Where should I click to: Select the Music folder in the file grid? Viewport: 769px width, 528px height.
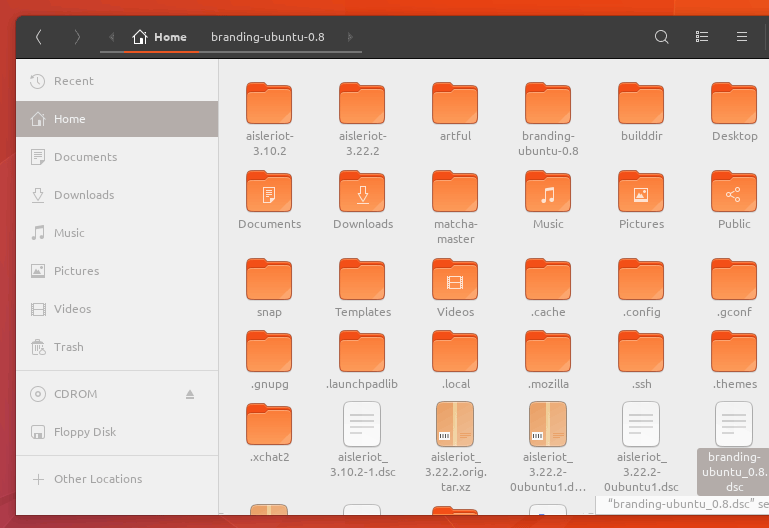point(548,200)
